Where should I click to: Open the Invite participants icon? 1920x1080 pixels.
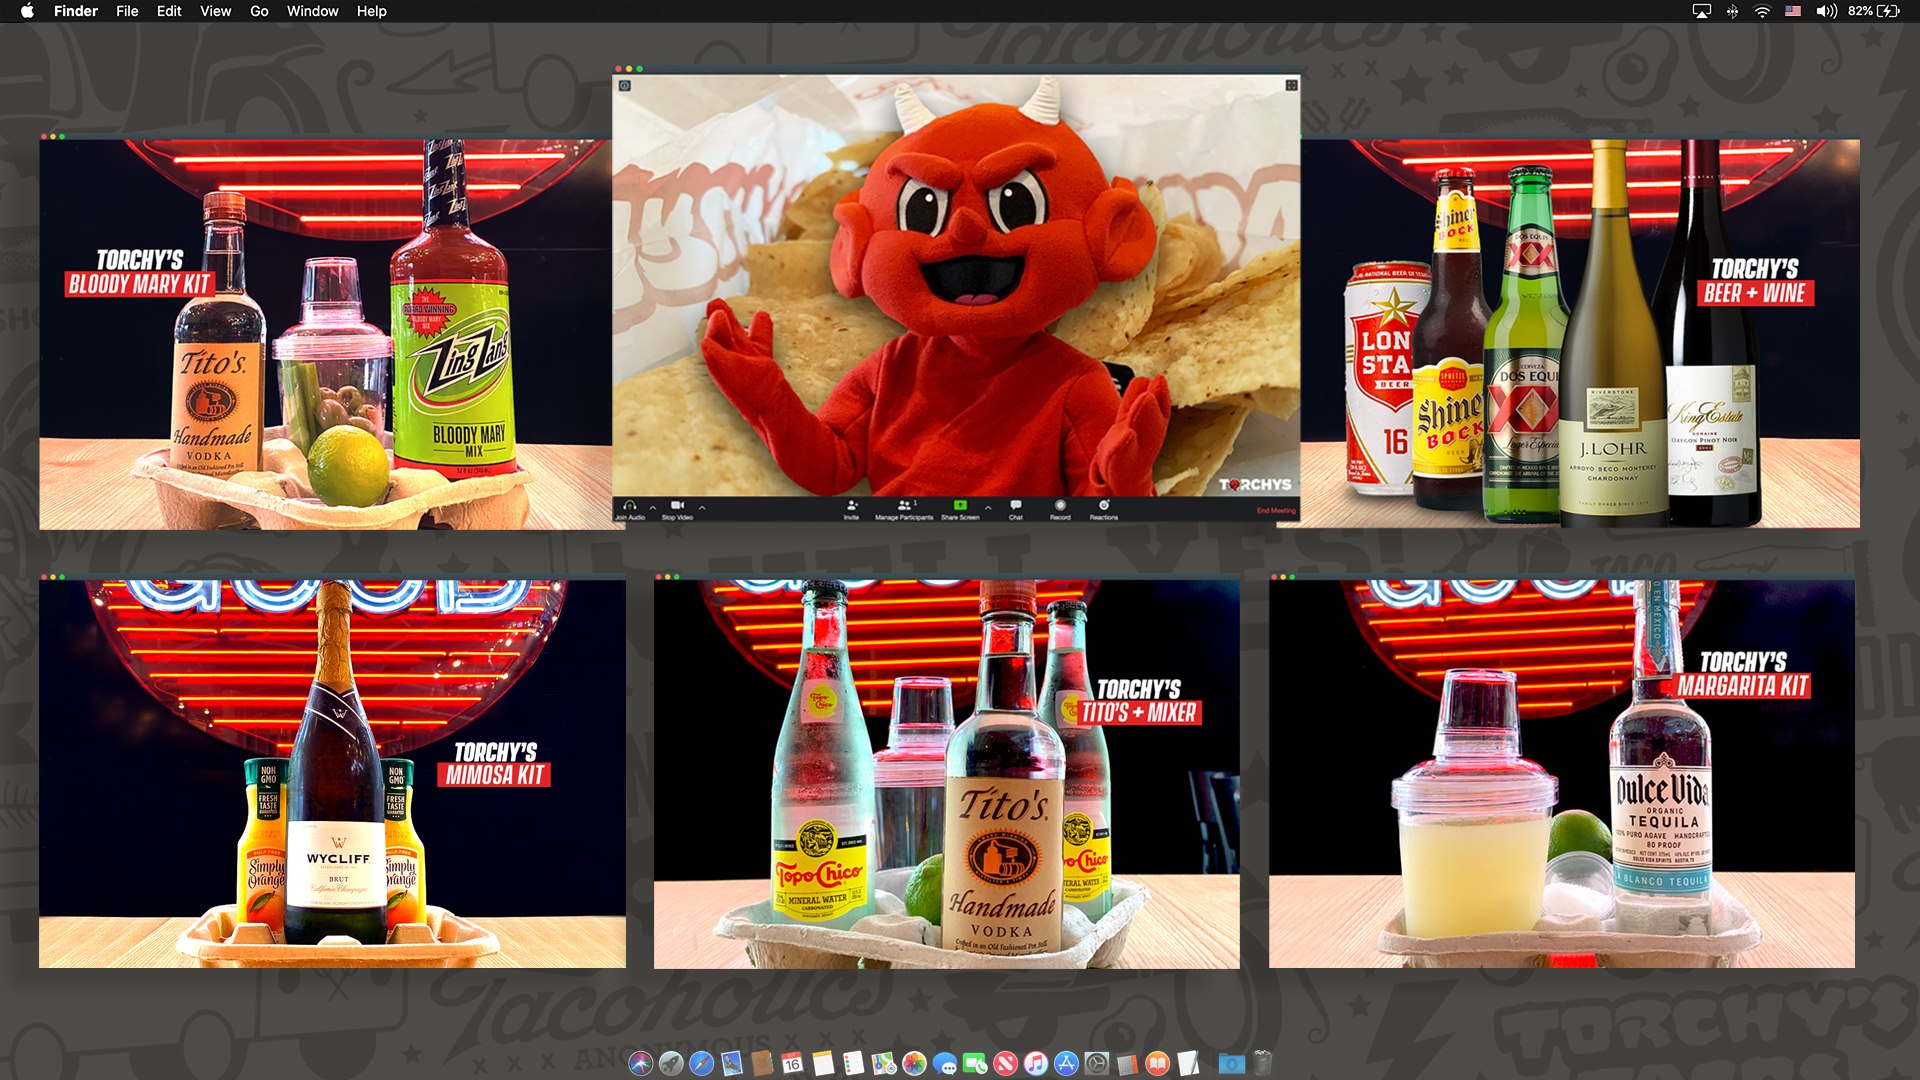851,506
